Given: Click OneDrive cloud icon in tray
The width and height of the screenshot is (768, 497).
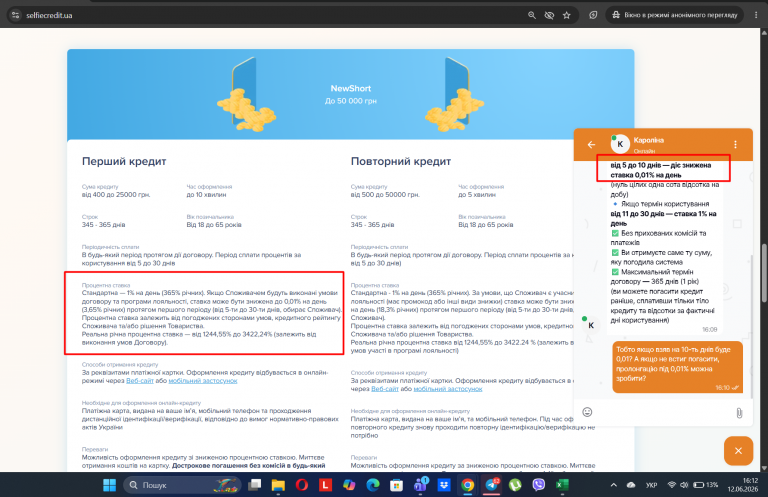Looking at the screenshot, I should [x=631, y=485].
